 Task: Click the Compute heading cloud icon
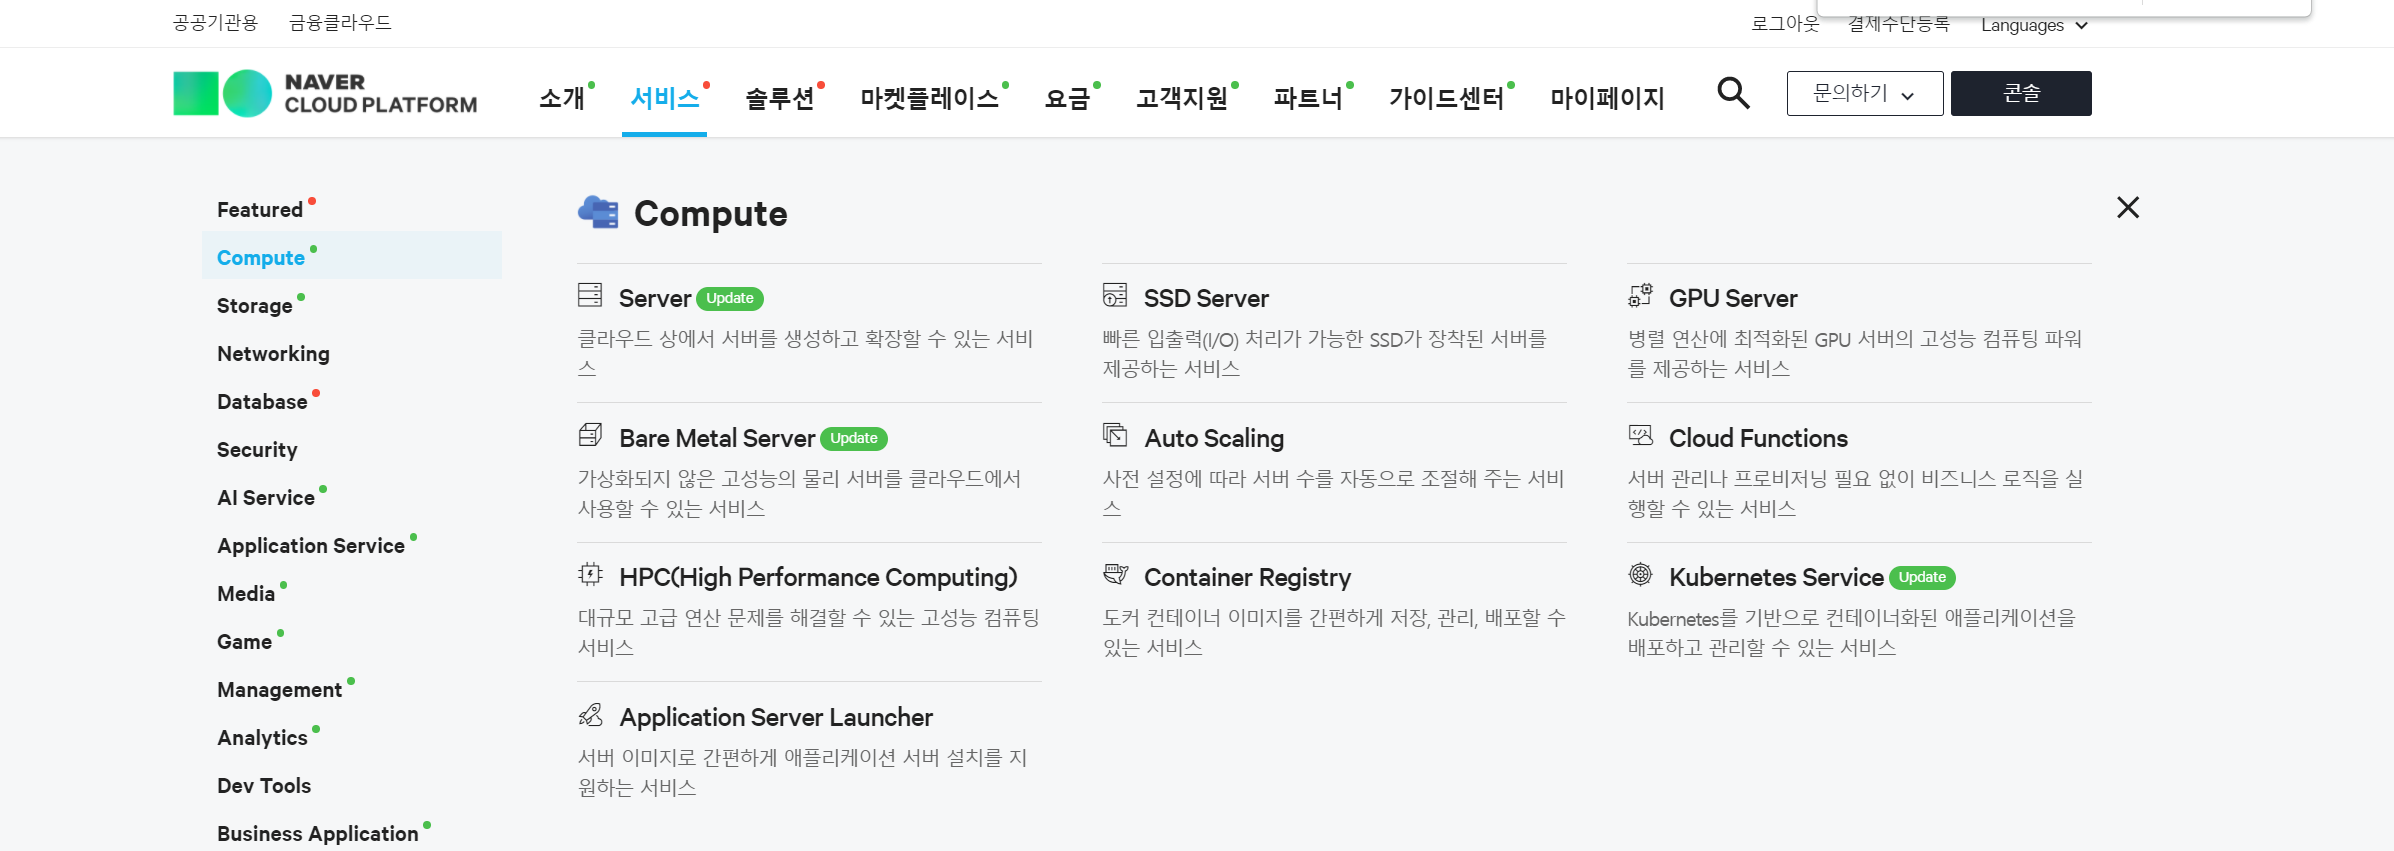coord(598,212)
